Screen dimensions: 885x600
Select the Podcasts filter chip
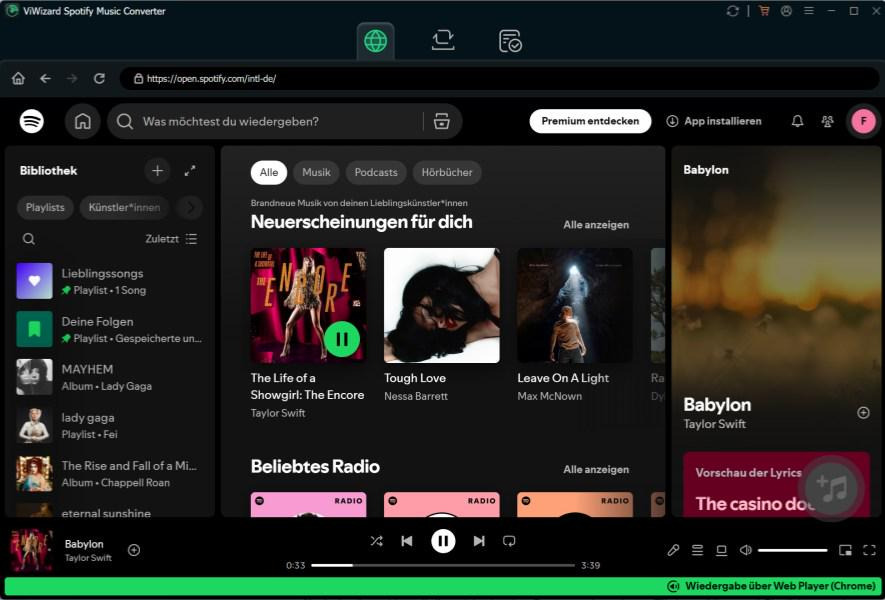point(376,172)
